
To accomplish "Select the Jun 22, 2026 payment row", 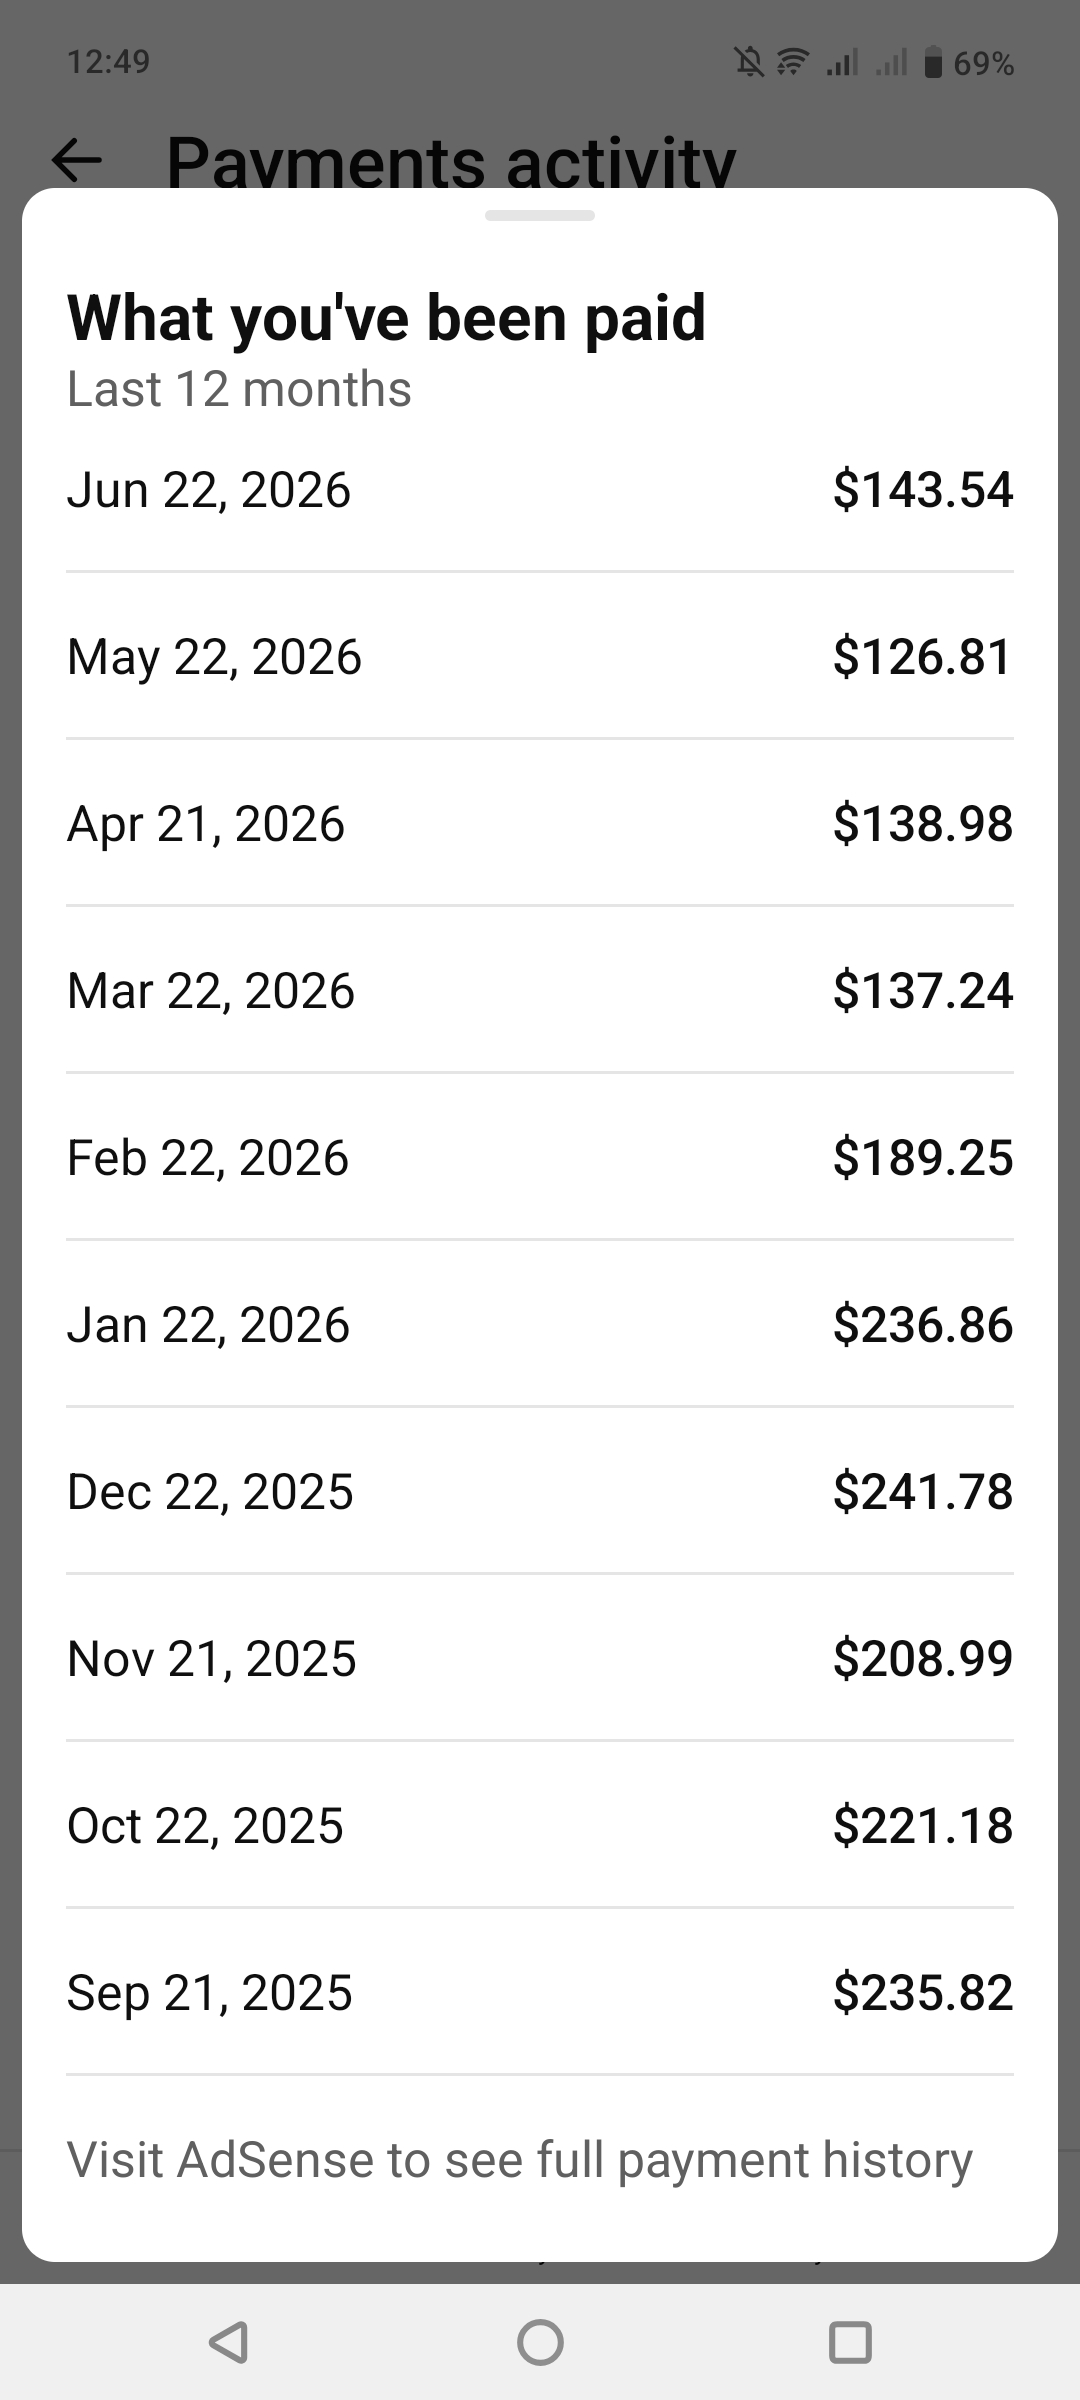I will click(540, 490).
